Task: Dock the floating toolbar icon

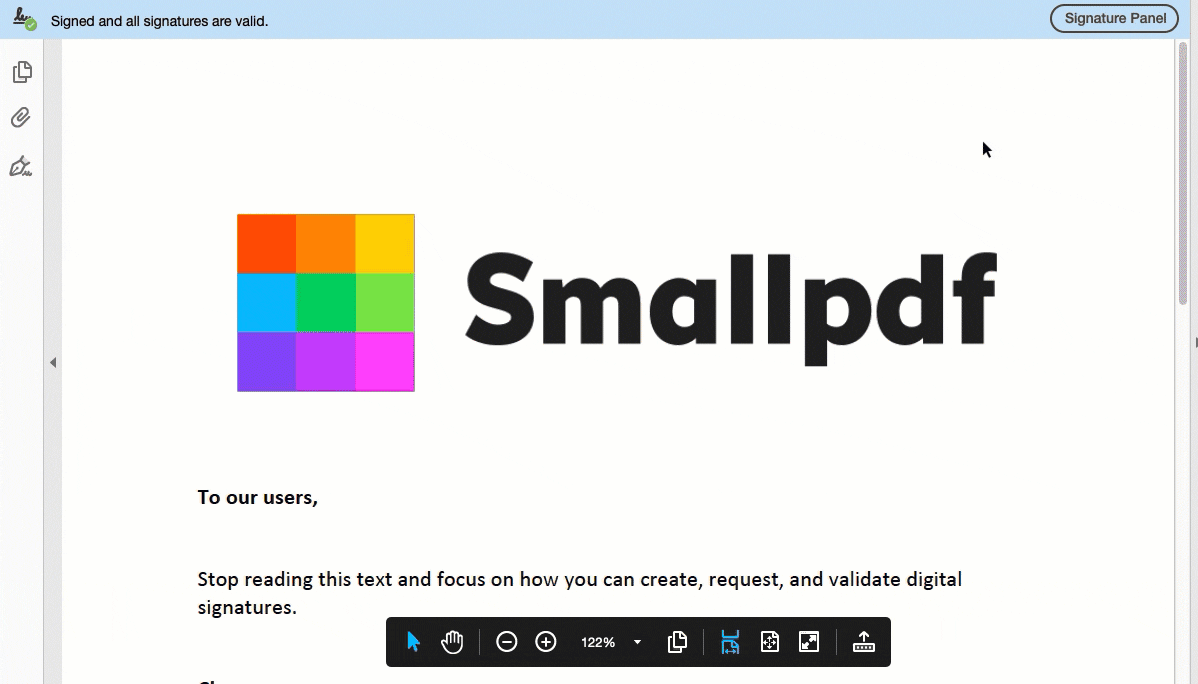Action: 863,642
